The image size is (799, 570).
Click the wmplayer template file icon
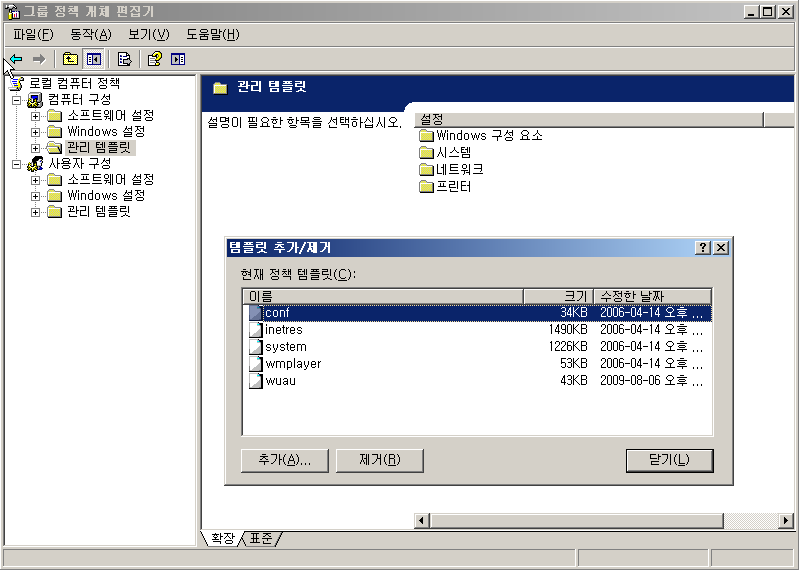click(x=255, y=364)
